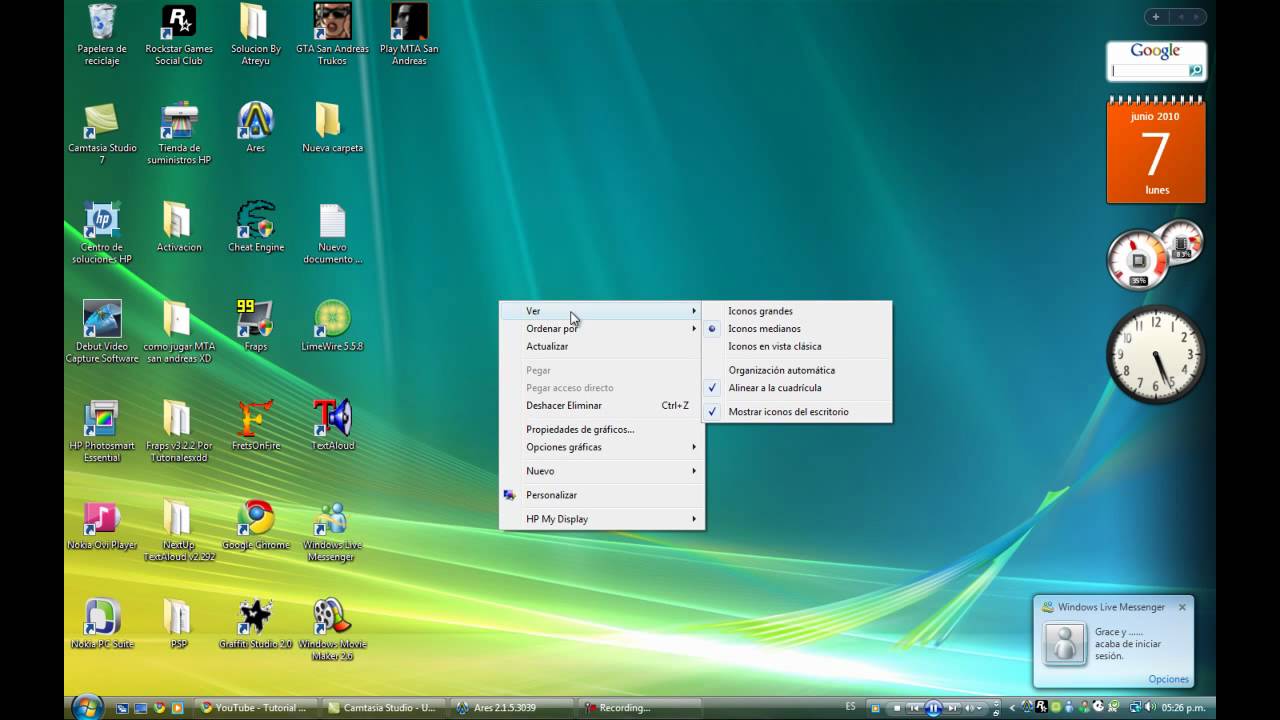Image resolution: width=1280 pixels, height=720 pixels.
Task: Select the PSP folder
Action: tap(179, 622)
